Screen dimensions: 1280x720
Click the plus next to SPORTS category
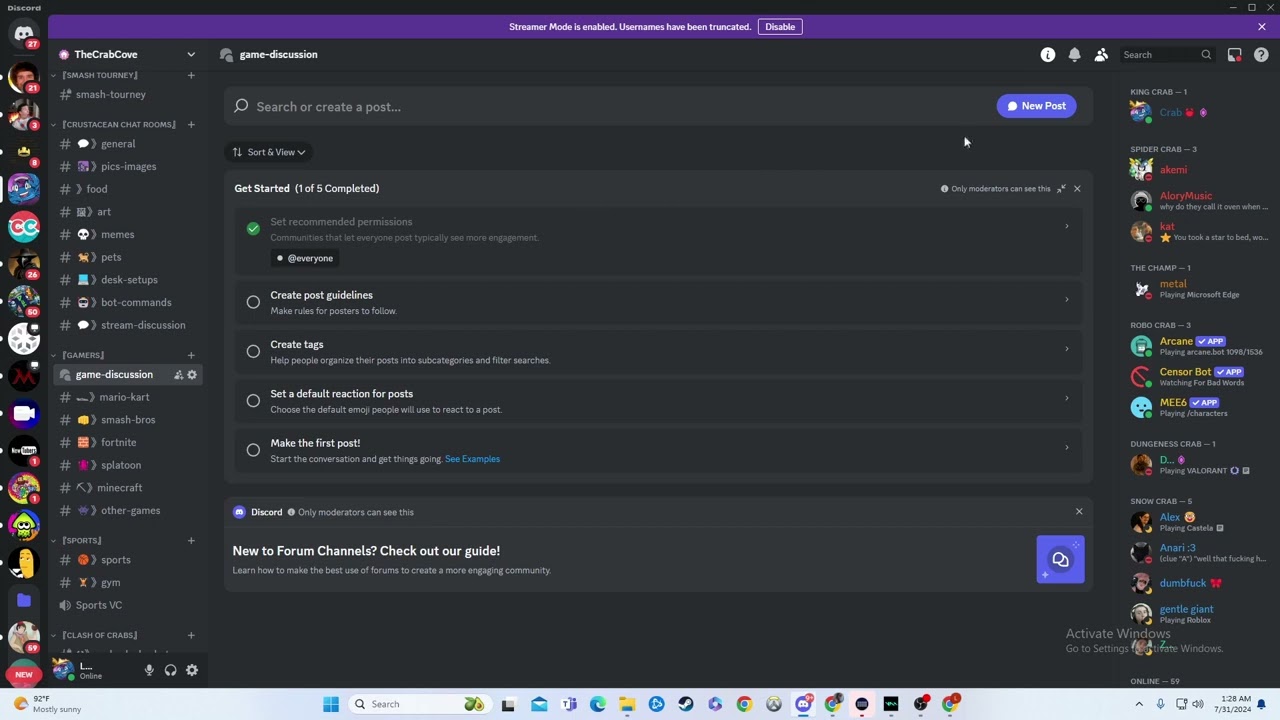[191, 541]
